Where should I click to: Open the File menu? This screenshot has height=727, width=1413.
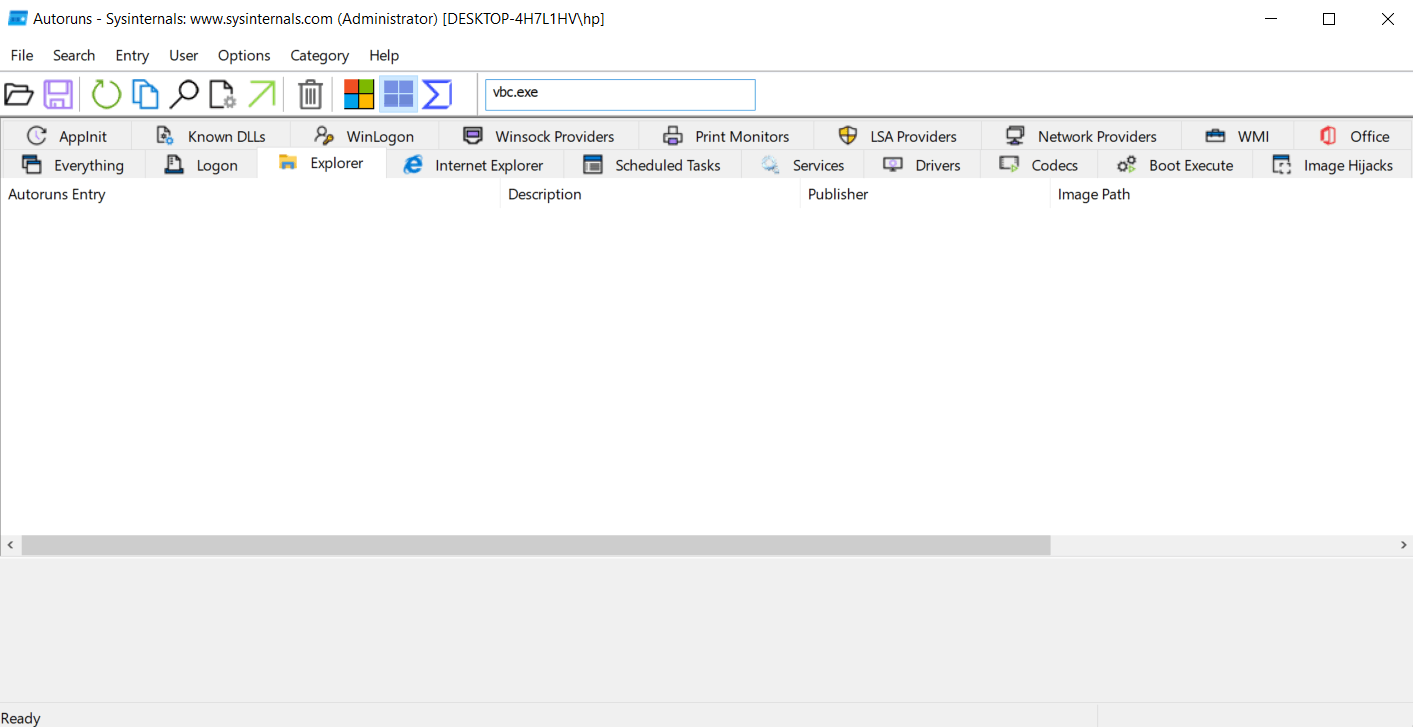click(22, 55)
